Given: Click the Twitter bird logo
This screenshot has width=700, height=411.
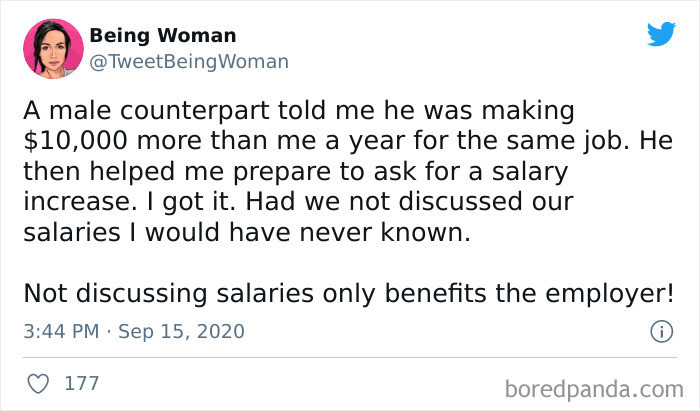Looking at the screenshot, I should pyautogui.click(x=661, y=33).
